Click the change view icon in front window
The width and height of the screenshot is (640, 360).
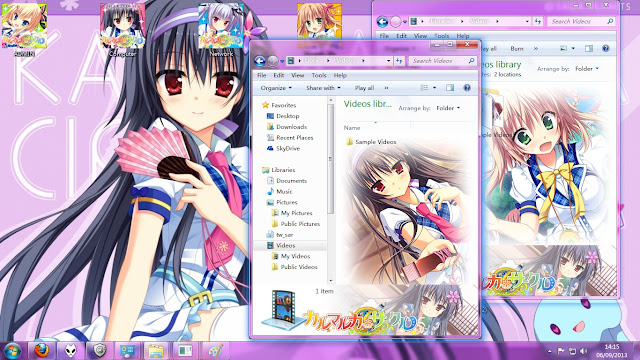(424, 88)
